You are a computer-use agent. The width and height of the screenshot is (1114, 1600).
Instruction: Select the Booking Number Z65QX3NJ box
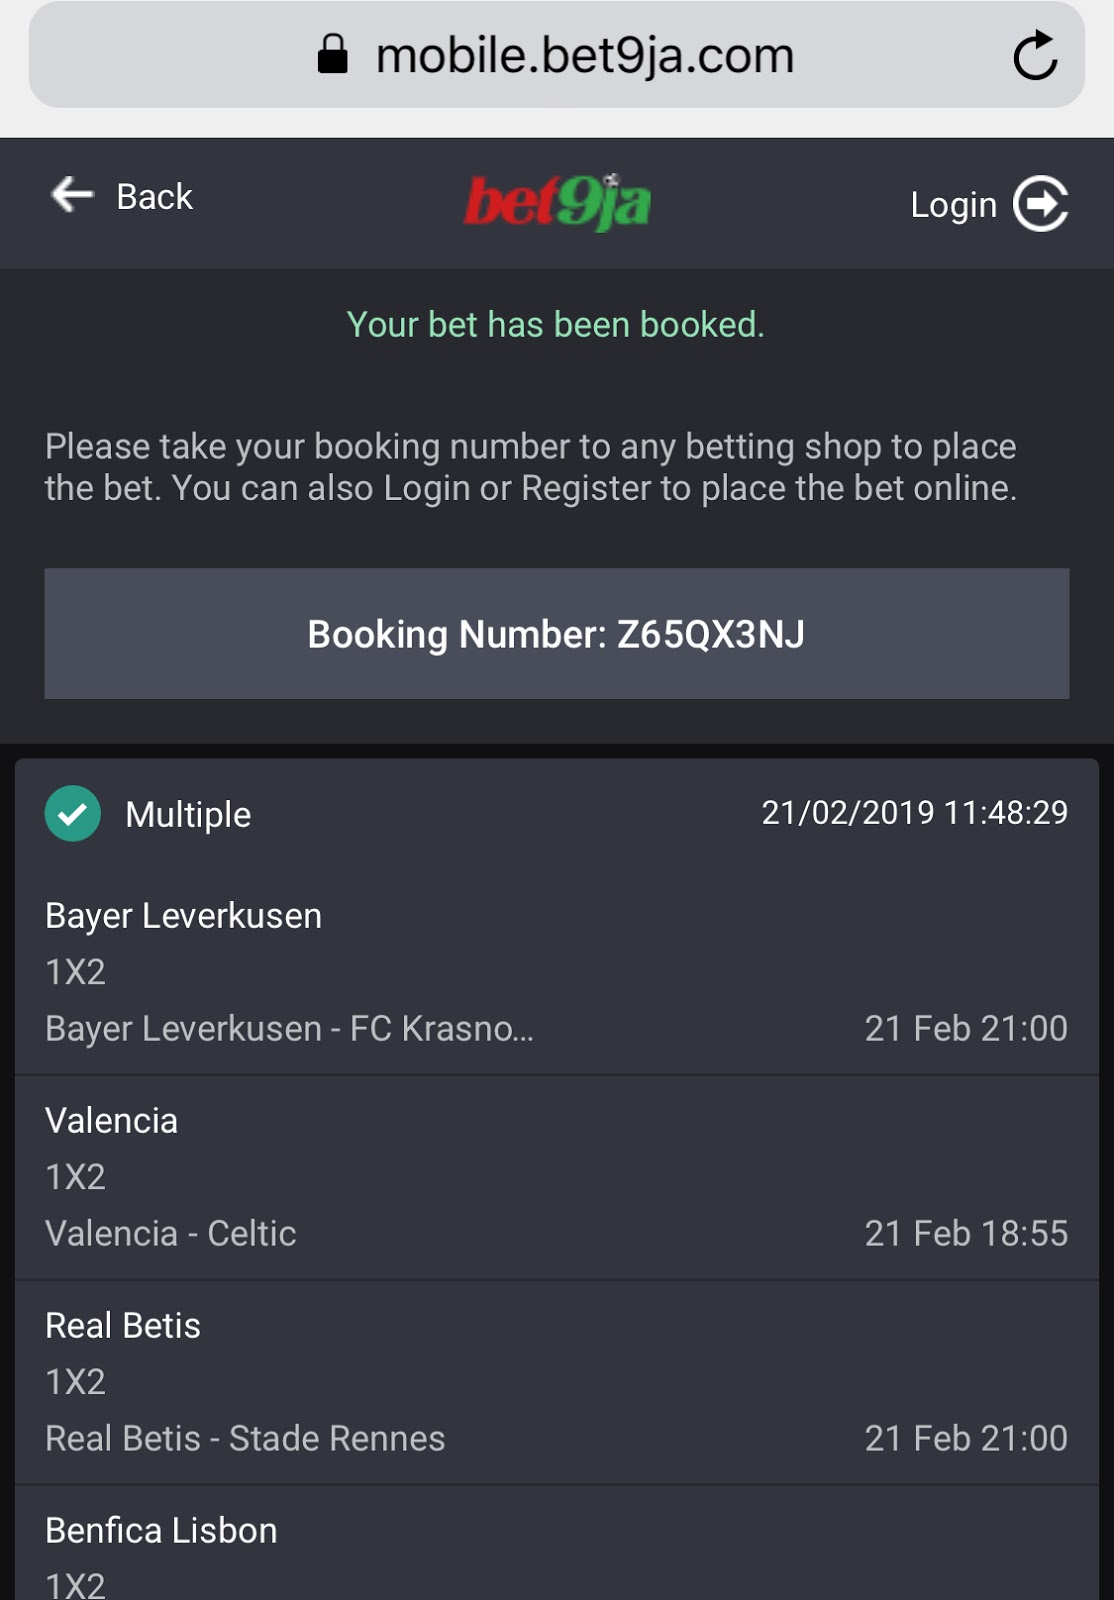pos(556,634)
